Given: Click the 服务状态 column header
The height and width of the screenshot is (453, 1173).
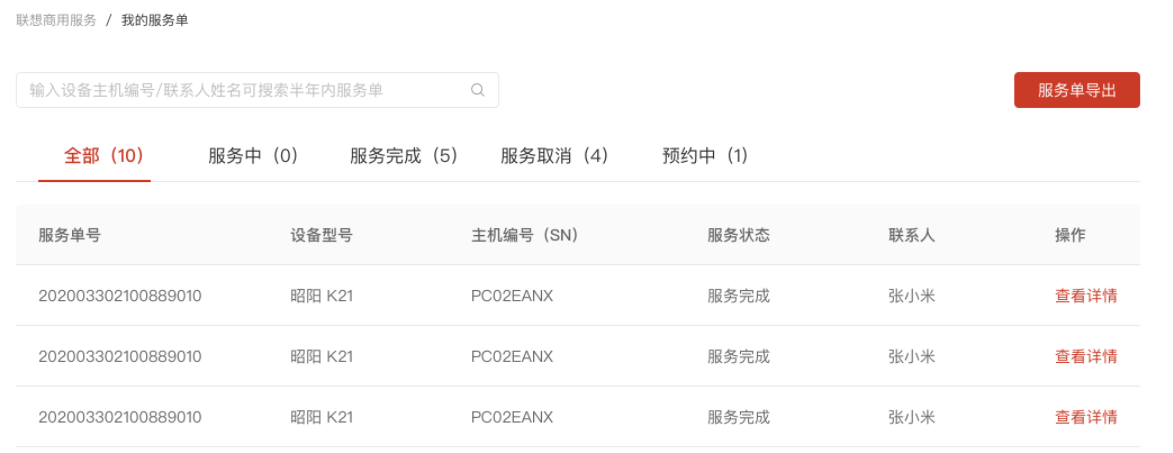Looking at the screenshot, I should pyautogui.click(x=738, y=236).
